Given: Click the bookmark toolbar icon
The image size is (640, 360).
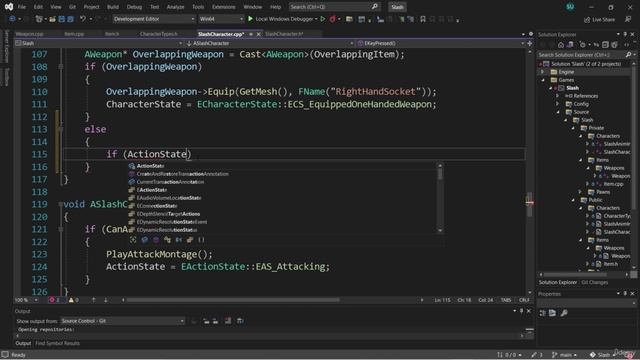Looking at the screenshot, I should pyautogui.click(x=423, y=19).
